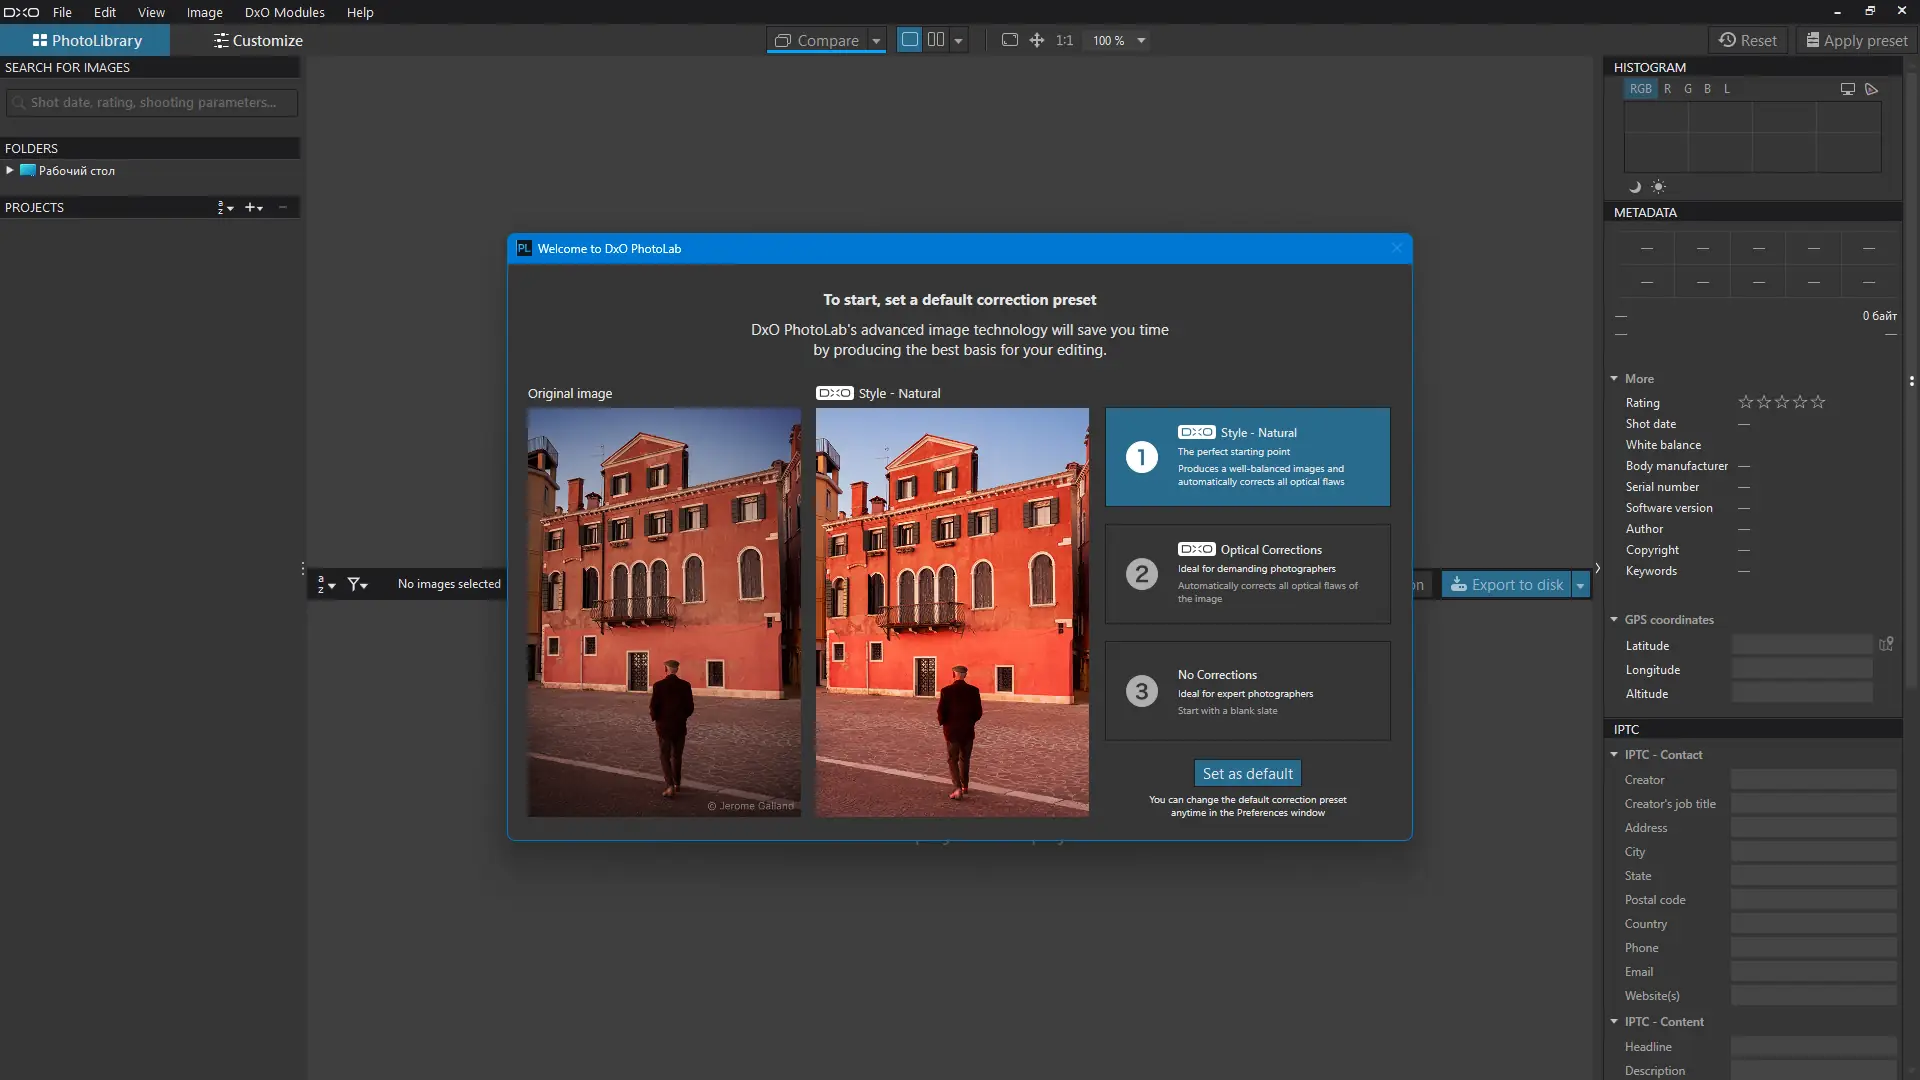Click the highlight clipping sun icon
This screenshot has width=1920, height=1080.
(1659, 187)
